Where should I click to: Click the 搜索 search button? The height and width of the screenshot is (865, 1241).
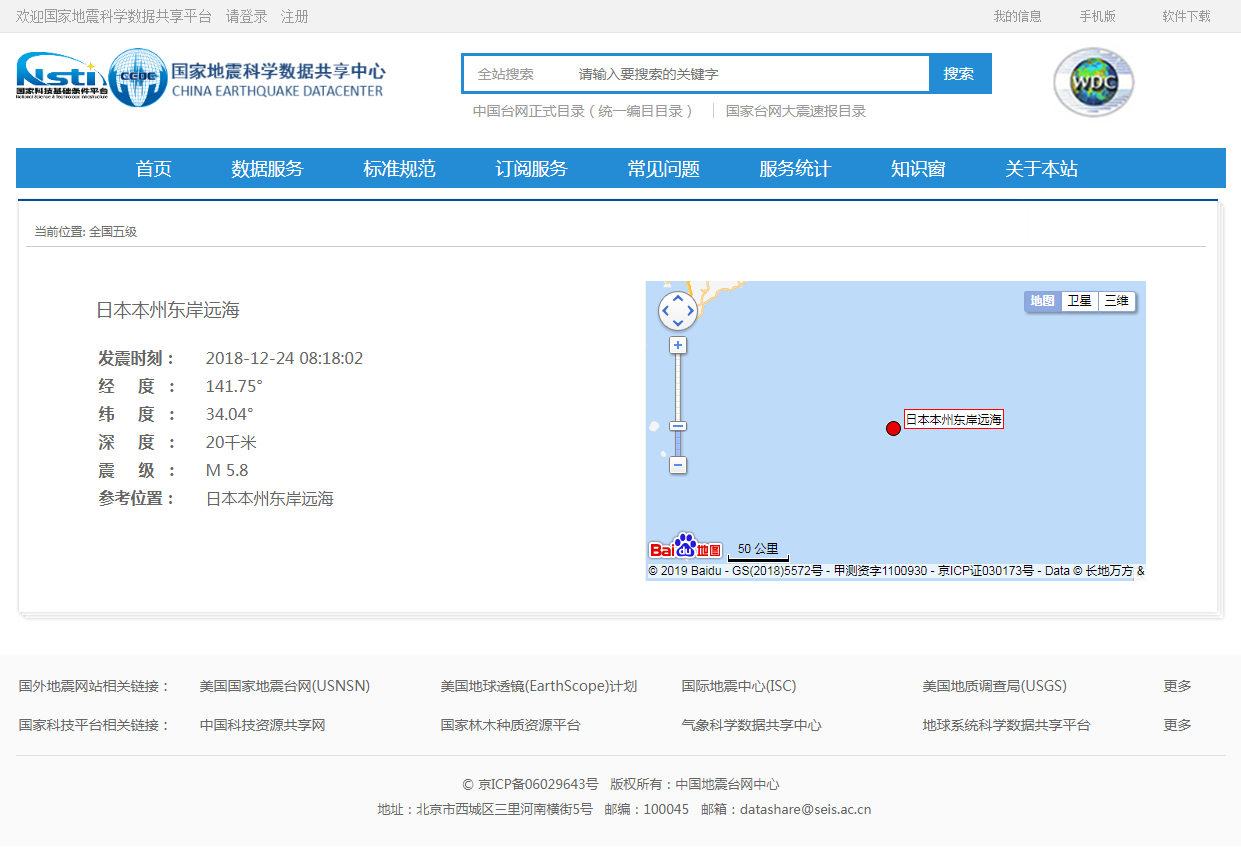[959, 73]
